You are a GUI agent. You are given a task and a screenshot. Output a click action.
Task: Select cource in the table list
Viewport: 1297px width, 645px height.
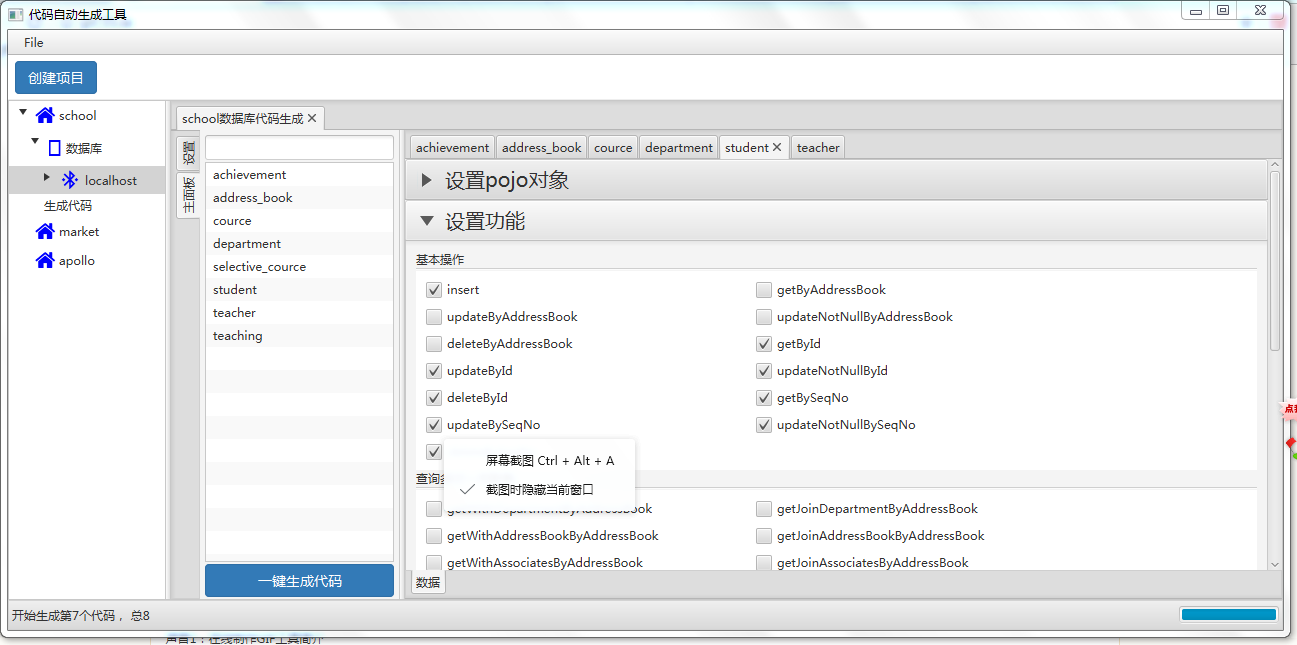pos(299,221)
